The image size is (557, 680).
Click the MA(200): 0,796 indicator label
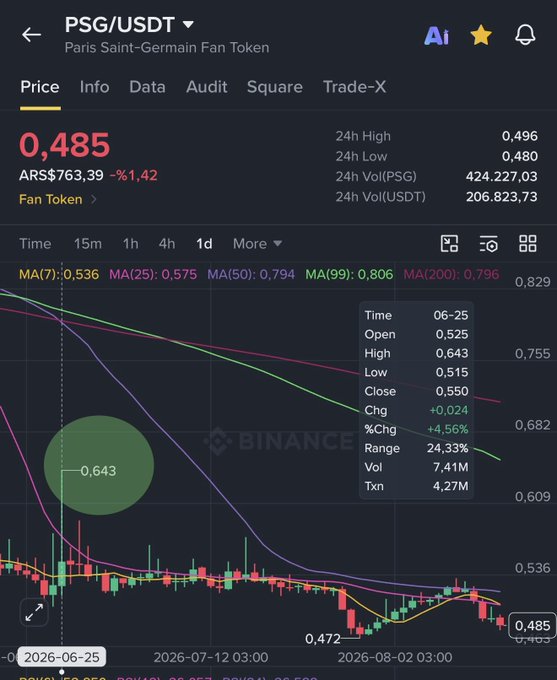[x=451, y=275]
